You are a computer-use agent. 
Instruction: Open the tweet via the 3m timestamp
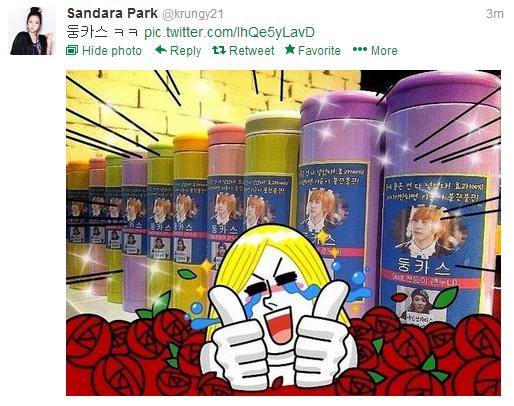495,14
